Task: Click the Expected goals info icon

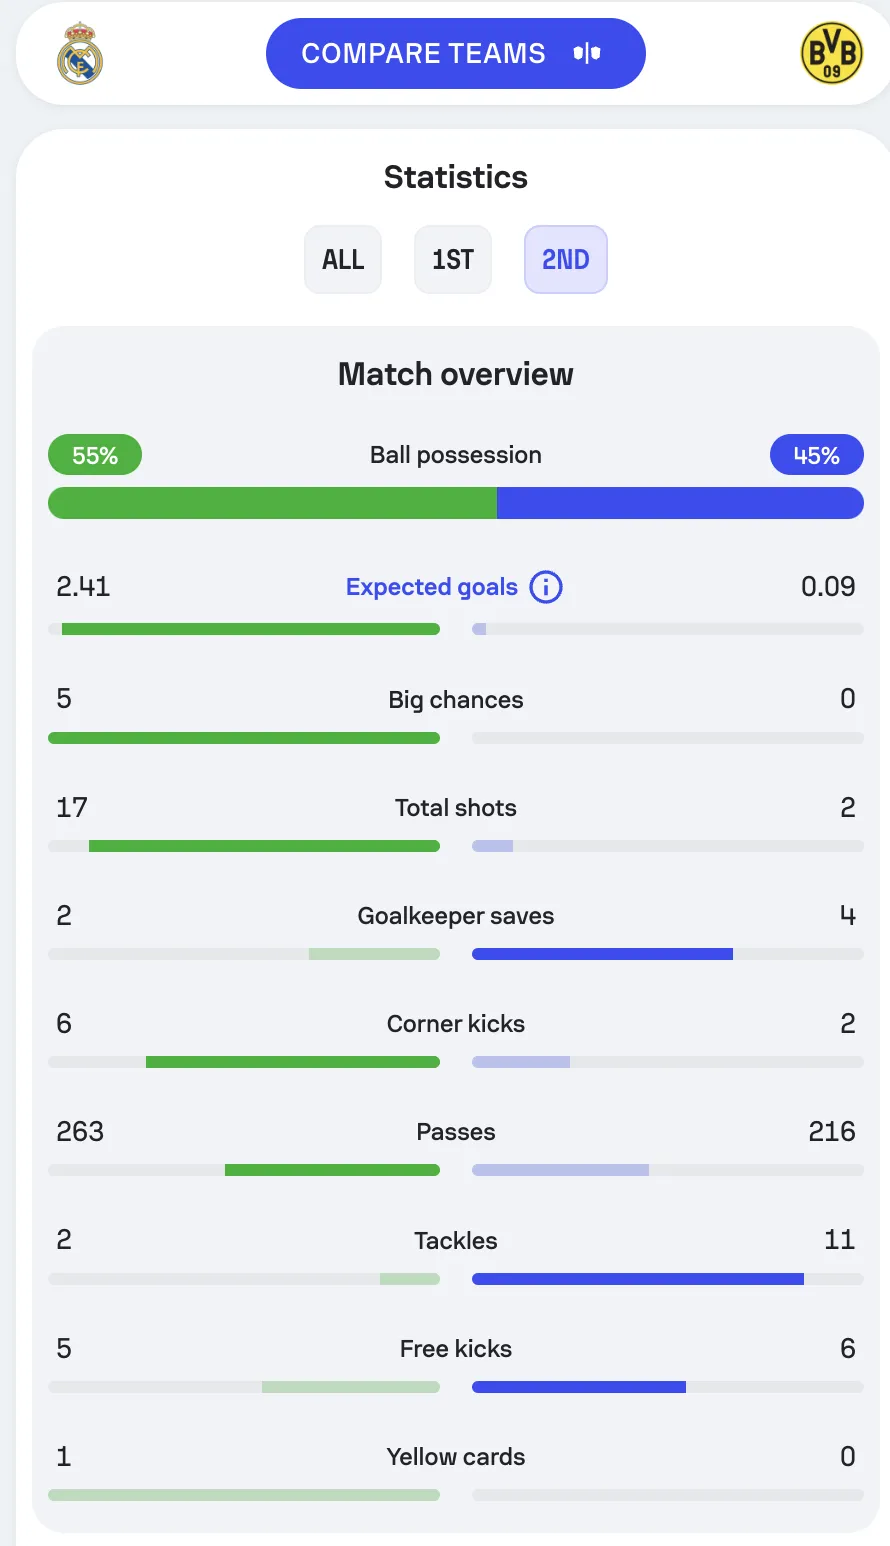Action: tap(545, 587)
